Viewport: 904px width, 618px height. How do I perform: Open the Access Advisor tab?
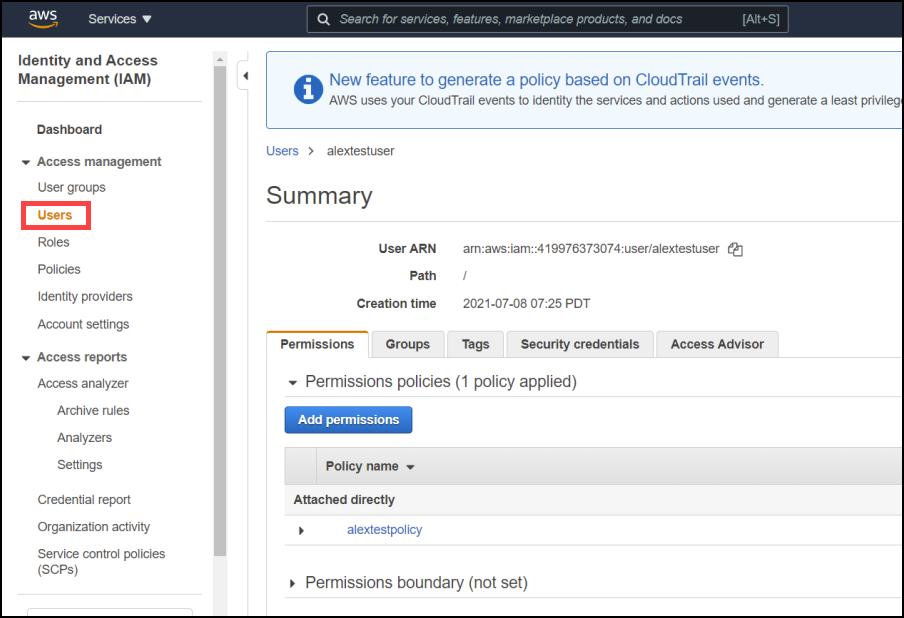point(717,344)
